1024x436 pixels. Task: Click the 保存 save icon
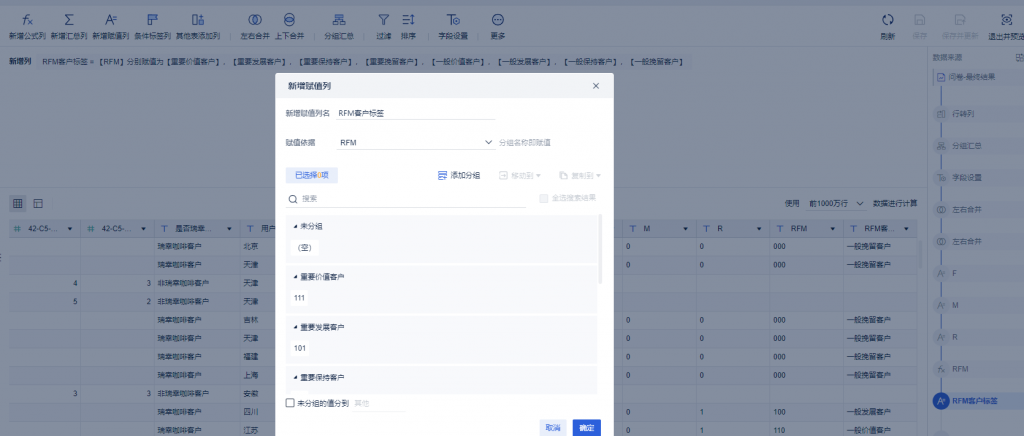point(920,20)
